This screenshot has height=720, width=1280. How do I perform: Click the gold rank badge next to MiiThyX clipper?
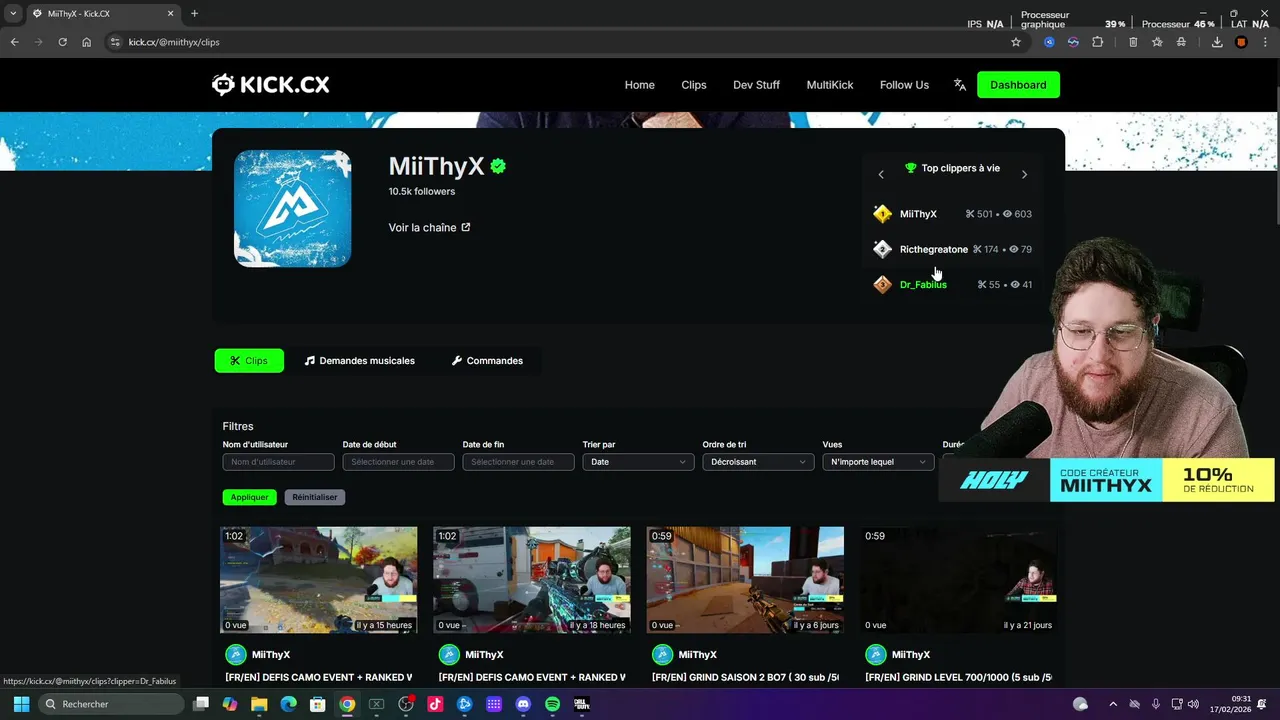click(882, 214)
